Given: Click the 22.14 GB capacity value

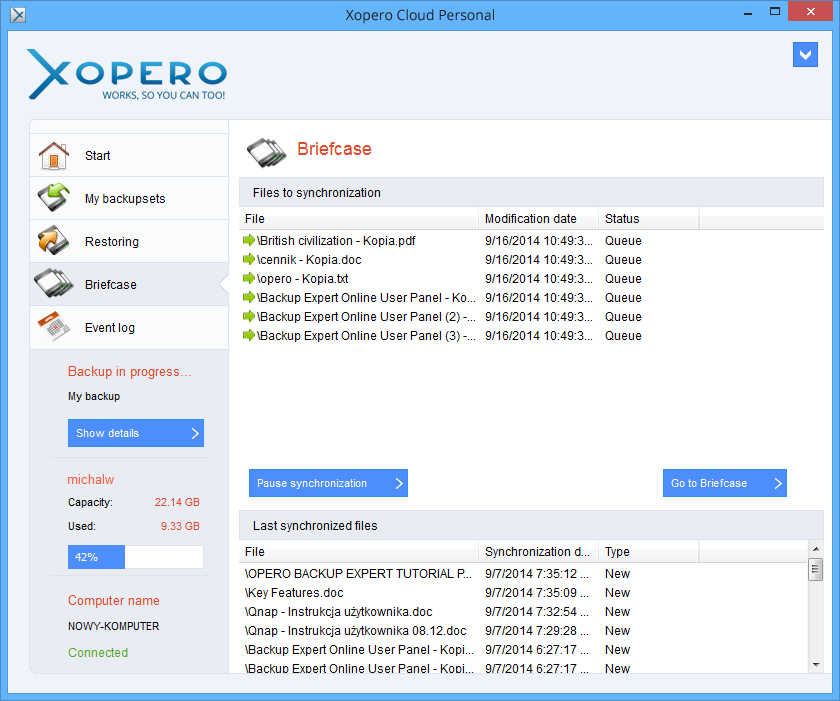Looking at the screenshot, I should point(177,502).
